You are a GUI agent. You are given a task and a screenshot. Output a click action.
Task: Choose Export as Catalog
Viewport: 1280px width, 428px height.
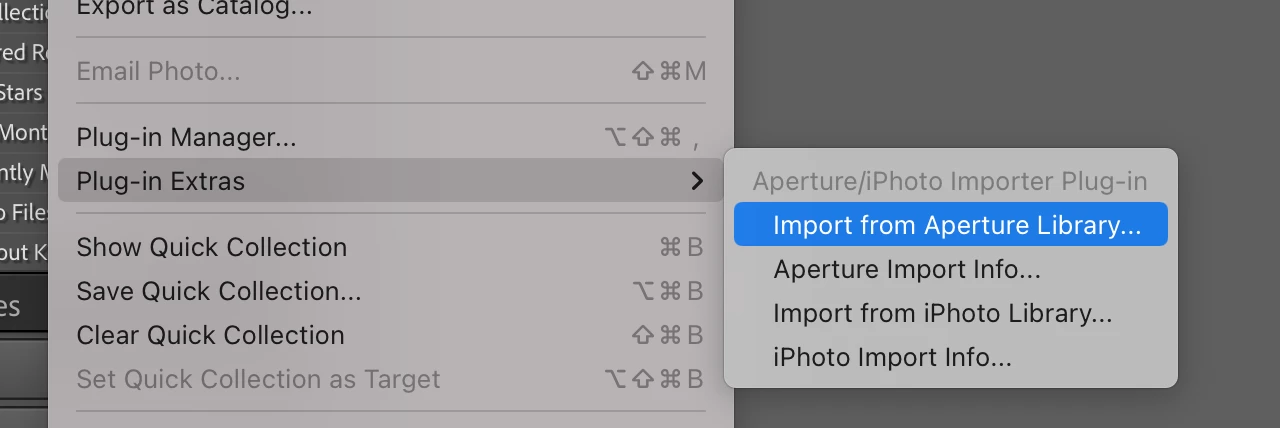pyautogui.click(x=194, y=9)
